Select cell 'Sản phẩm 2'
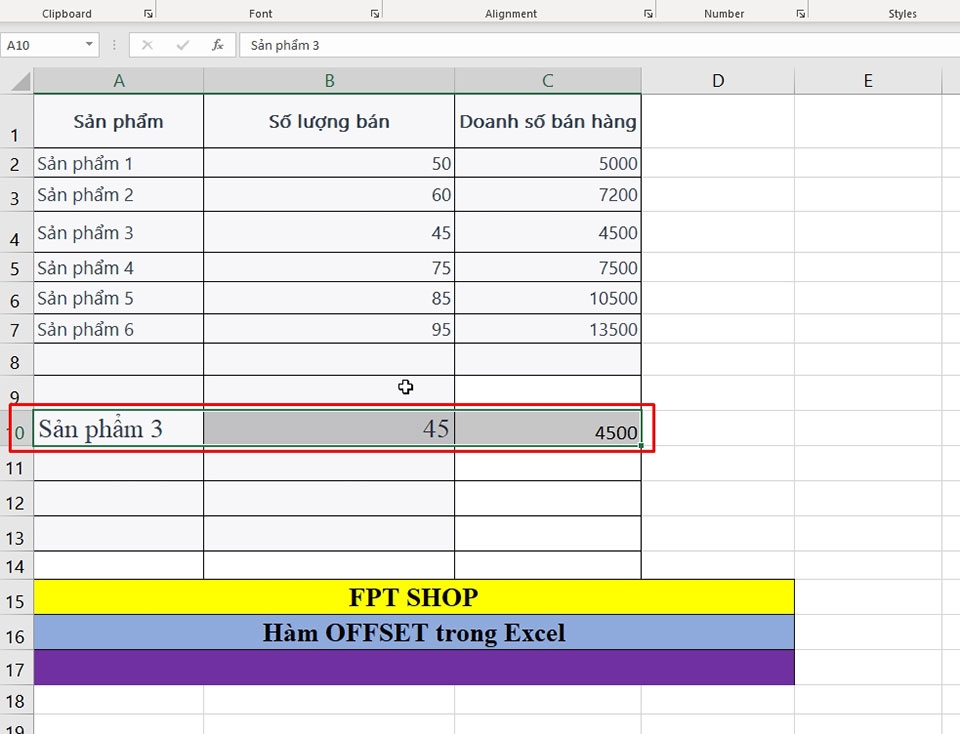The width and height of the screenshot is (960, 734). 119,195
